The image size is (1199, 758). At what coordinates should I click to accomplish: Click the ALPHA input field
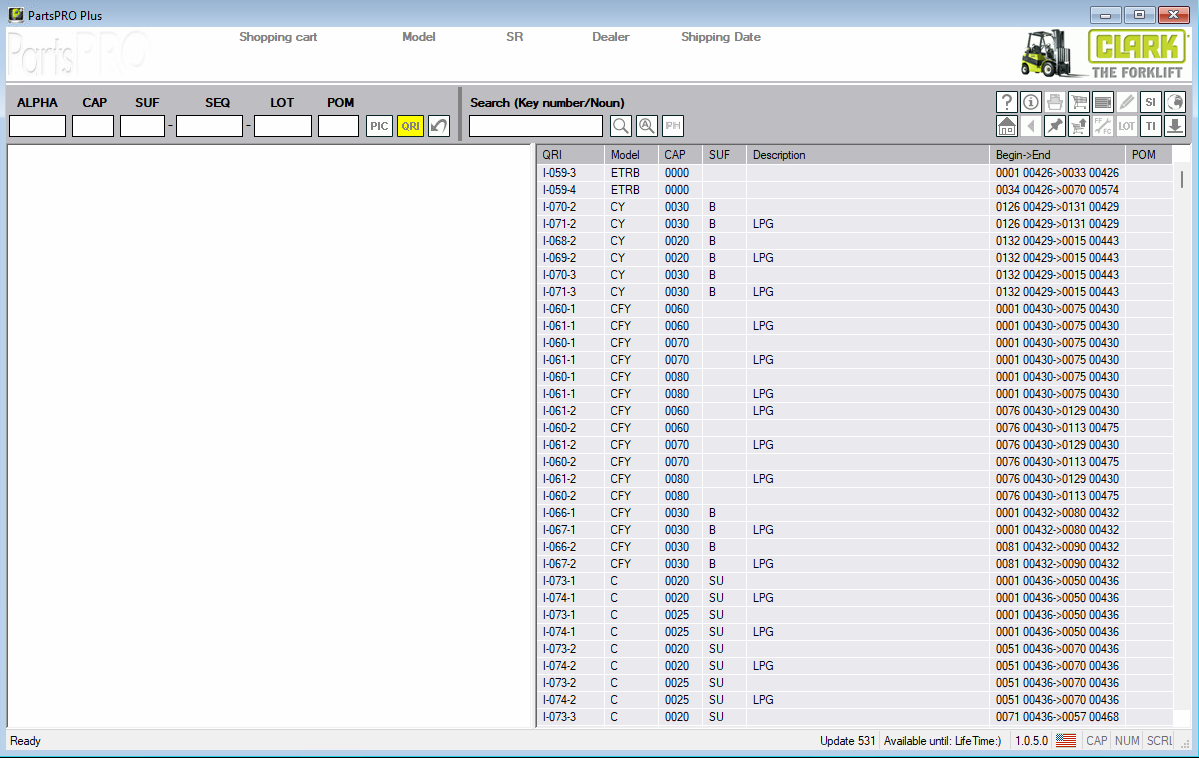coord(37,126)
